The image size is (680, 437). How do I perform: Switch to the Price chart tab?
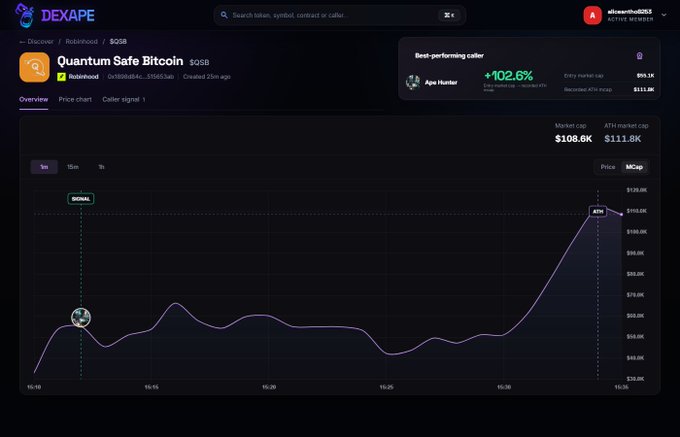(x=75, y=99)
